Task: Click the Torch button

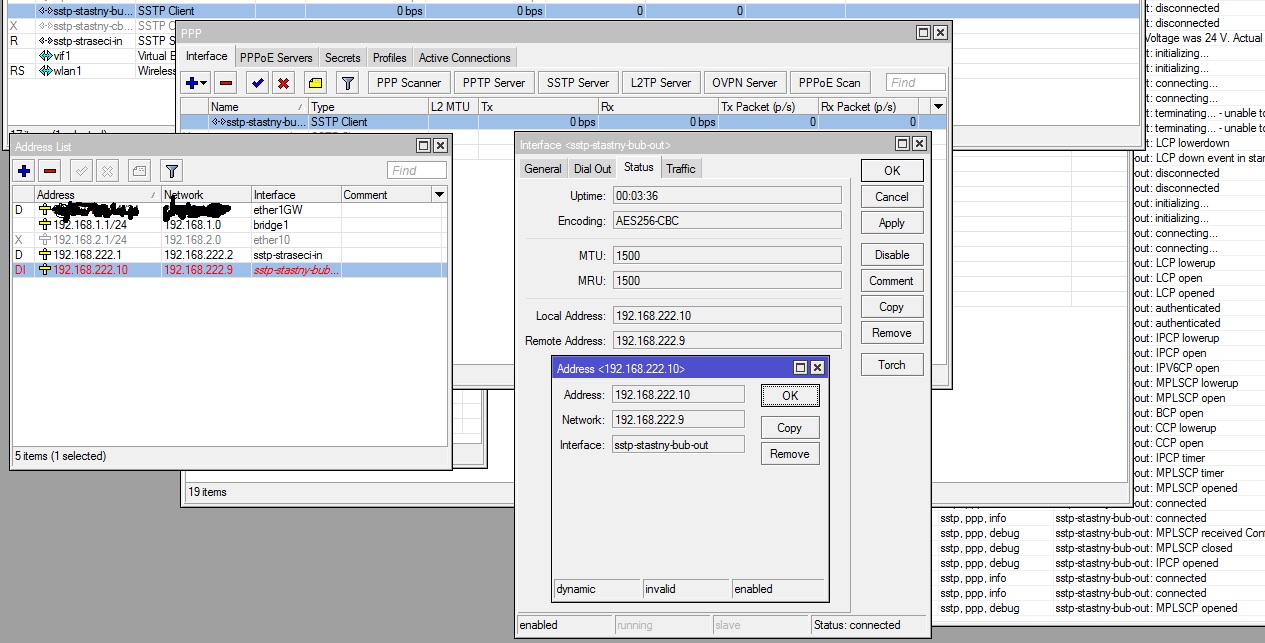Action: [x=892, y=365]
